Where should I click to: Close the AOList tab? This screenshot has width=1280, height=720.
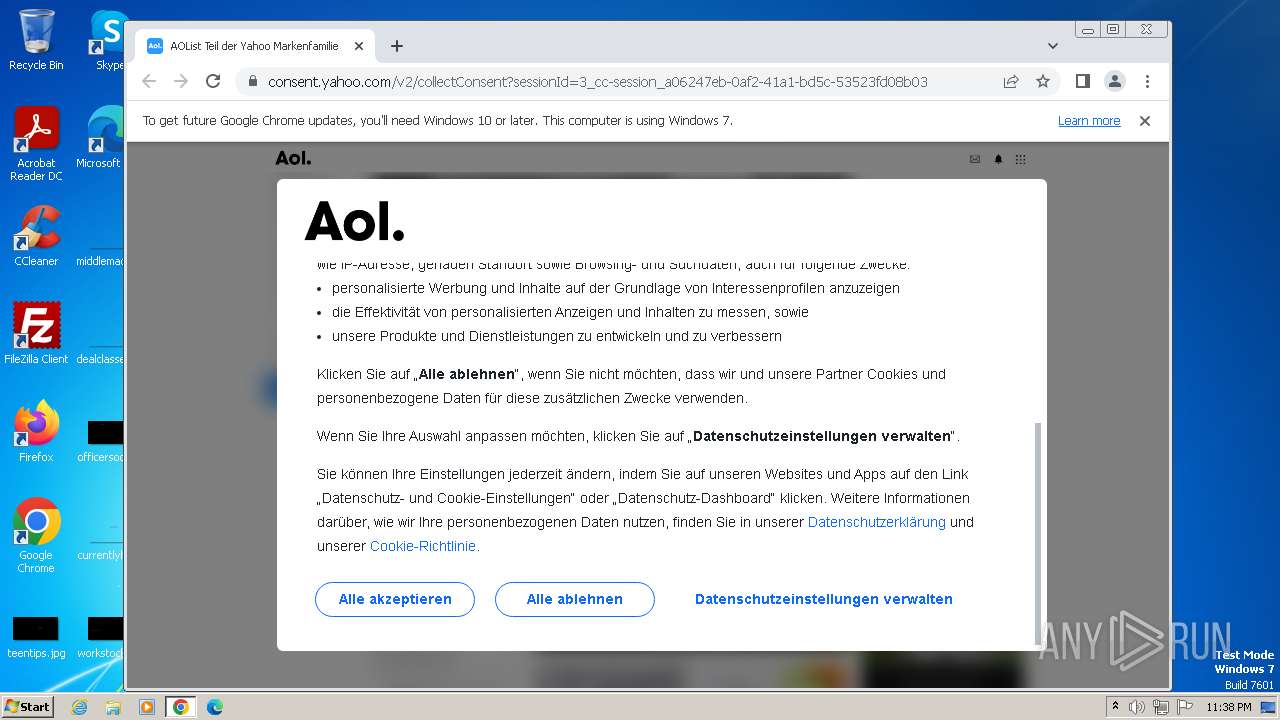point(359,46)
